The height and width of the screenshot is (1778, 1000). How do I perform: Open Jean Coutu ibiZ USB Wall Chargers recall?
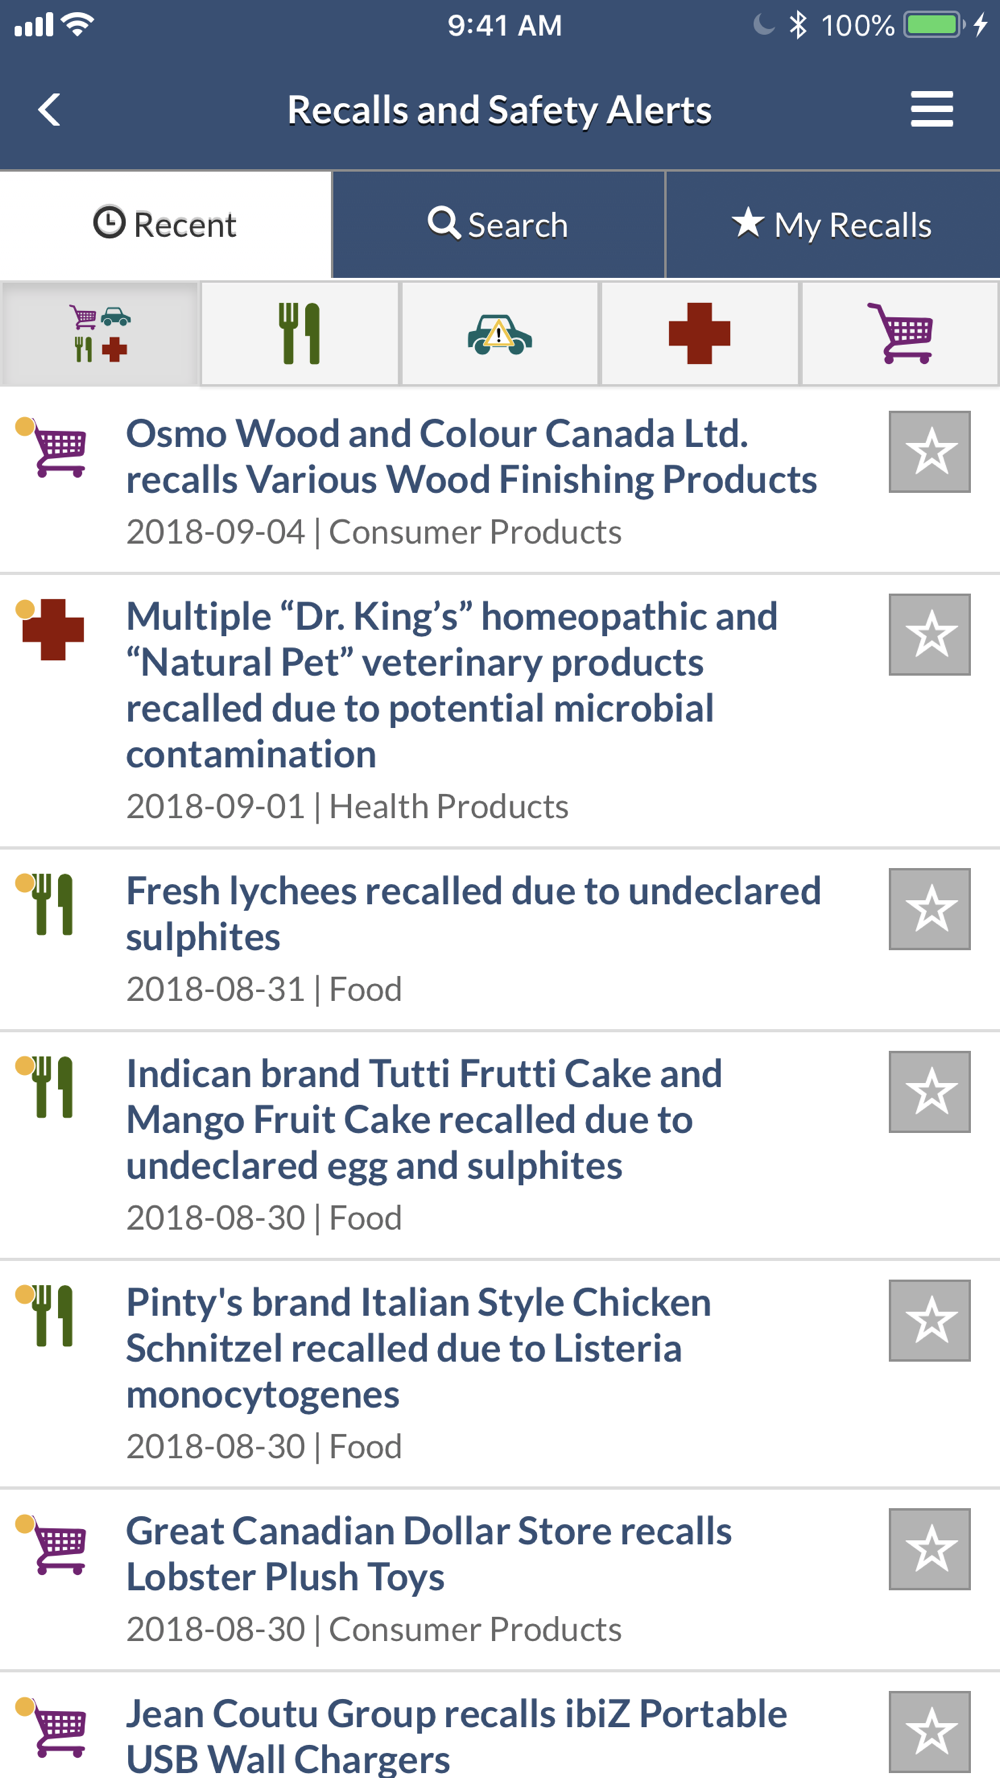(456, 1736)
